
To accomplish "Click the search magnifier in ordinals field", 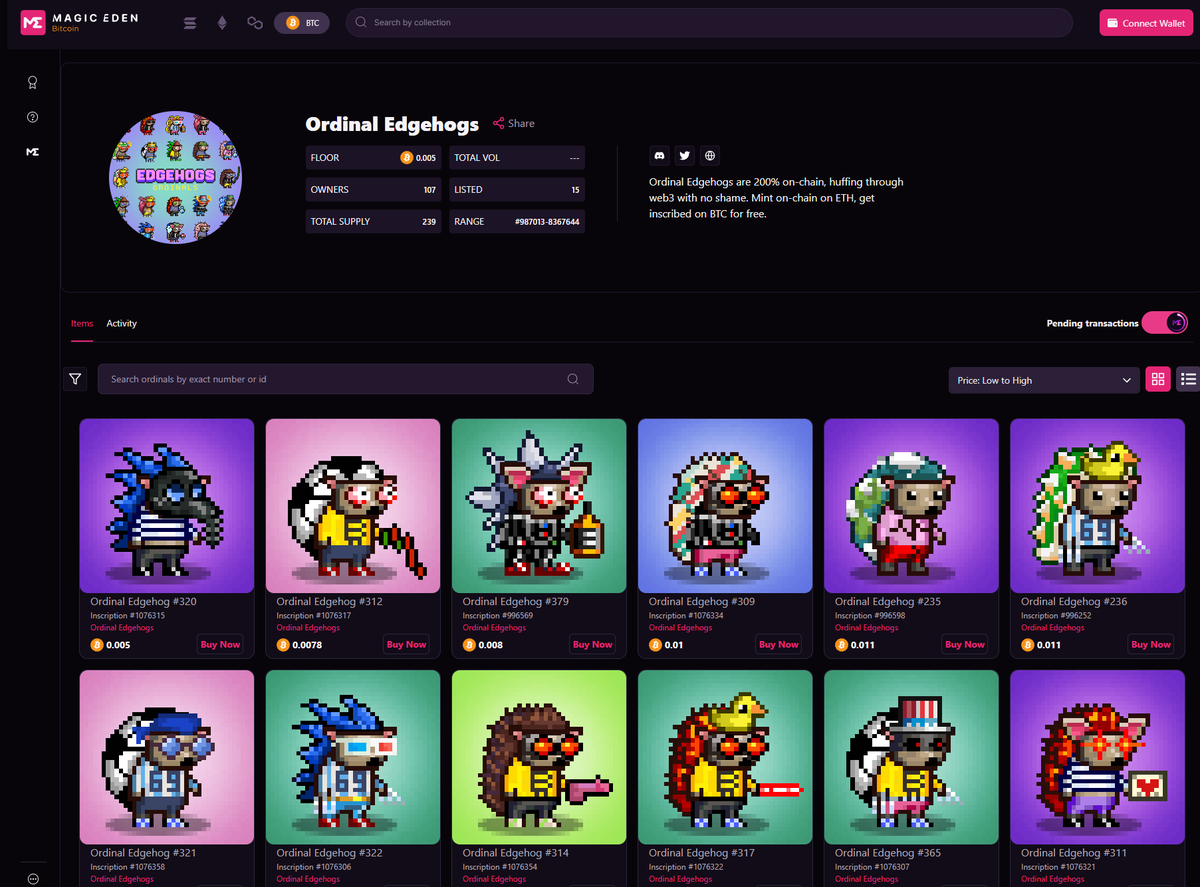I will tap(573, 379).
